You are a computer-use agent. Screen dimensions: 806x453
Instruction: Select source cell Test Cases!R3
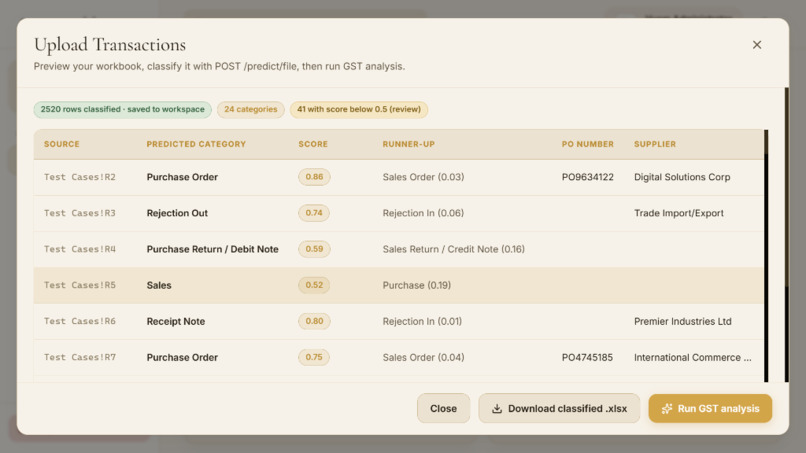80,213
